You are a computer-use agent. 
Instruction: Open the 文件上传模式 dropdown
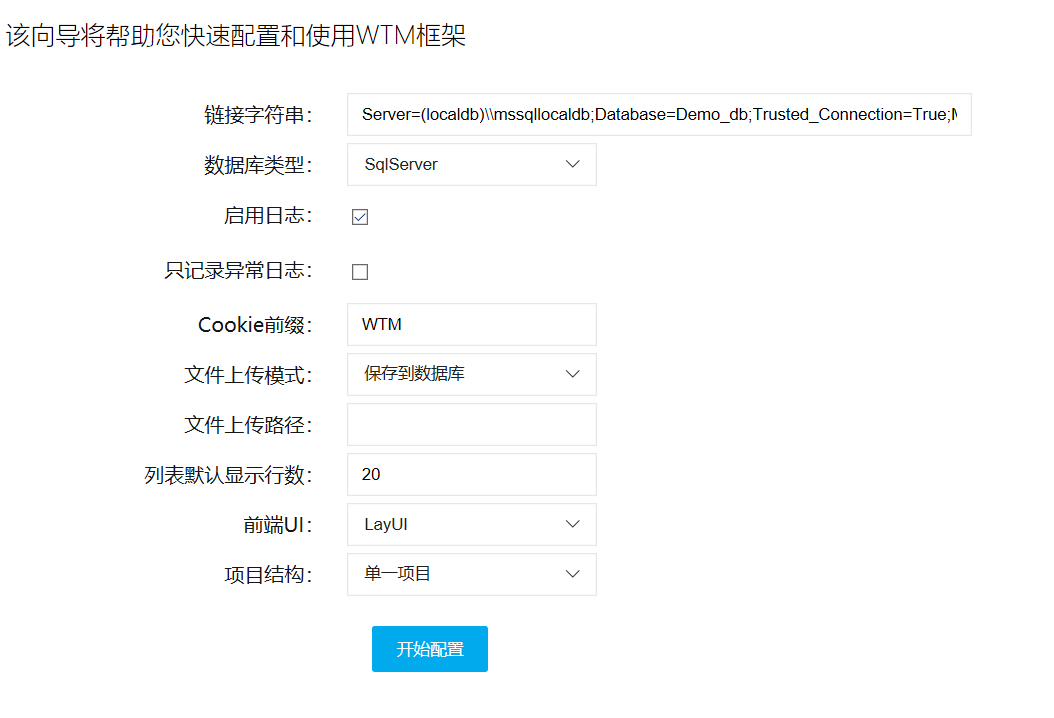point(471,374)
